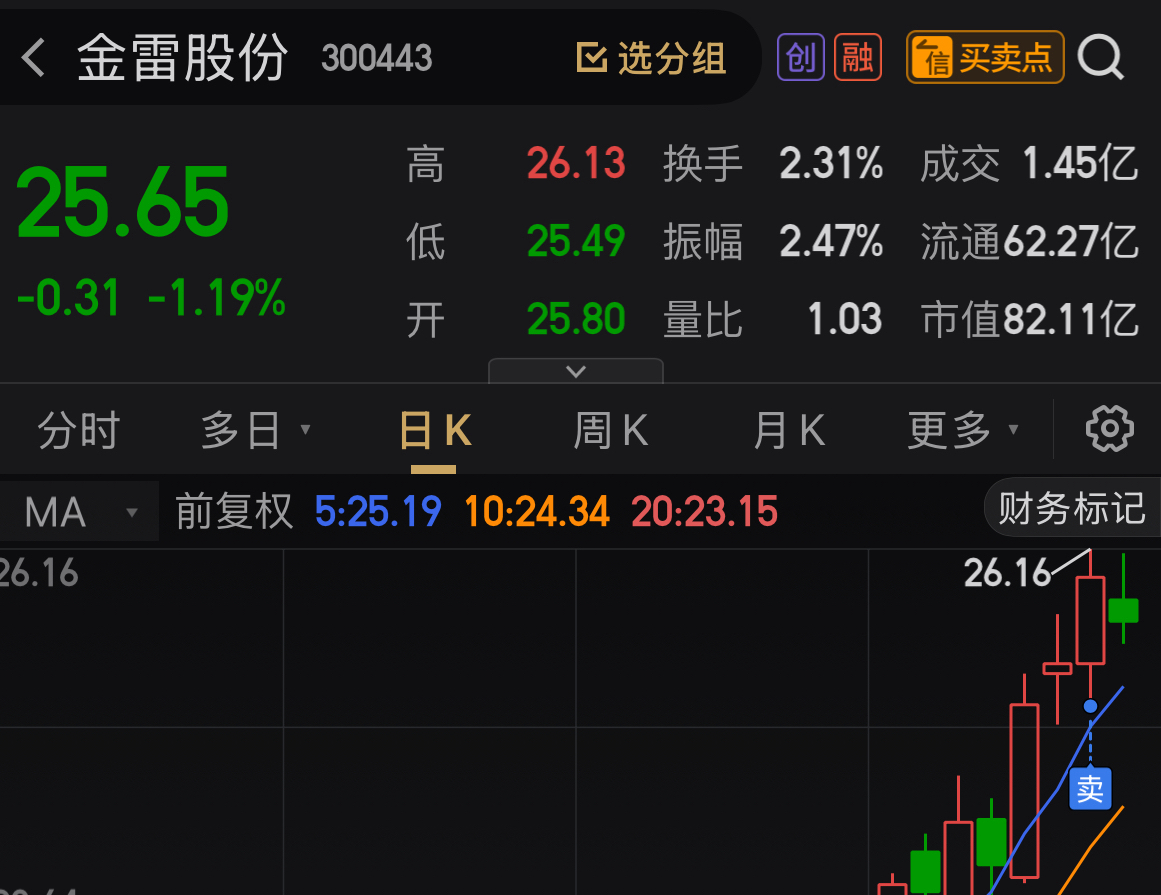Expand the quote details chevron
Screen dimensions: 1161x895
(x=575, y=371)
